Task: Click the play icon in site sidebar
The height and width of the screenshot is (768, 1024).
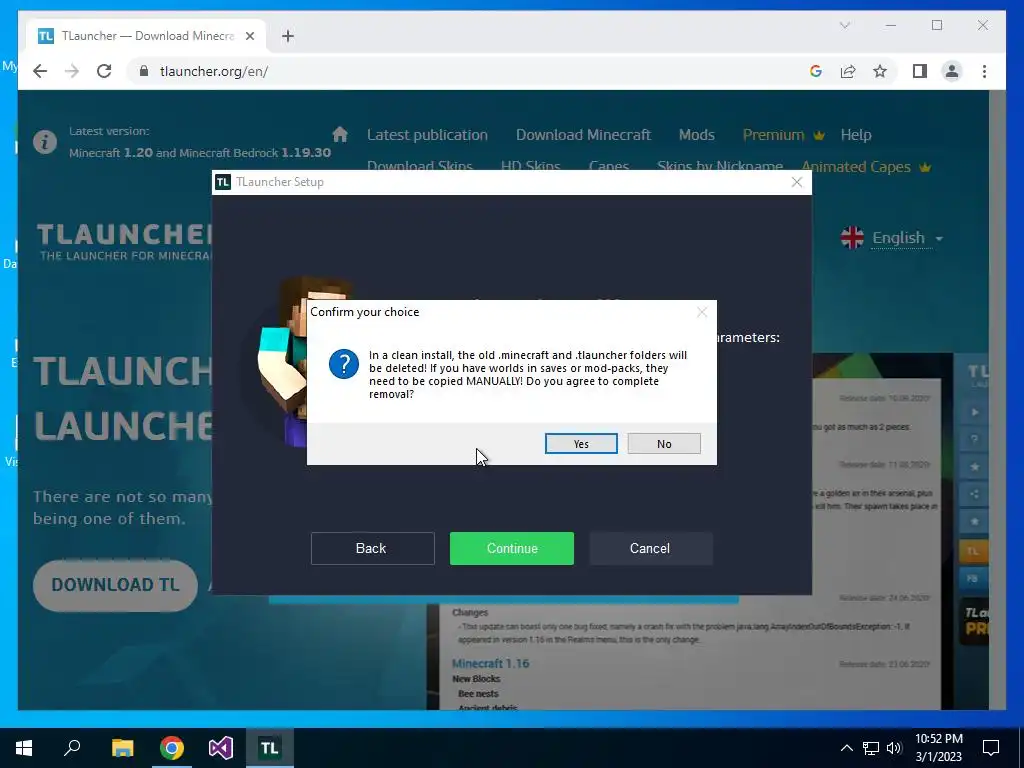Action: click(x=974, y=412)
